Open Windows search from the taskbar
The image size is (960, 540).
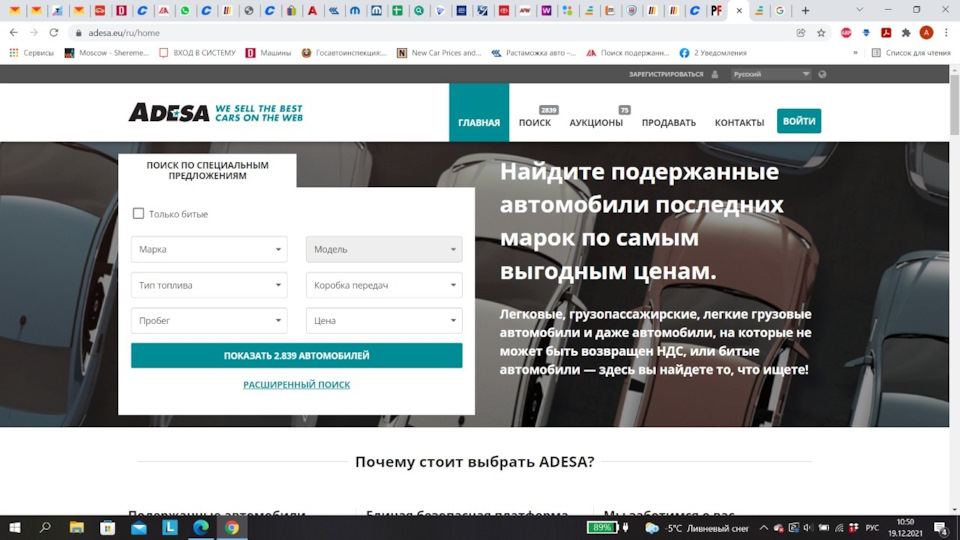point(45,527)
